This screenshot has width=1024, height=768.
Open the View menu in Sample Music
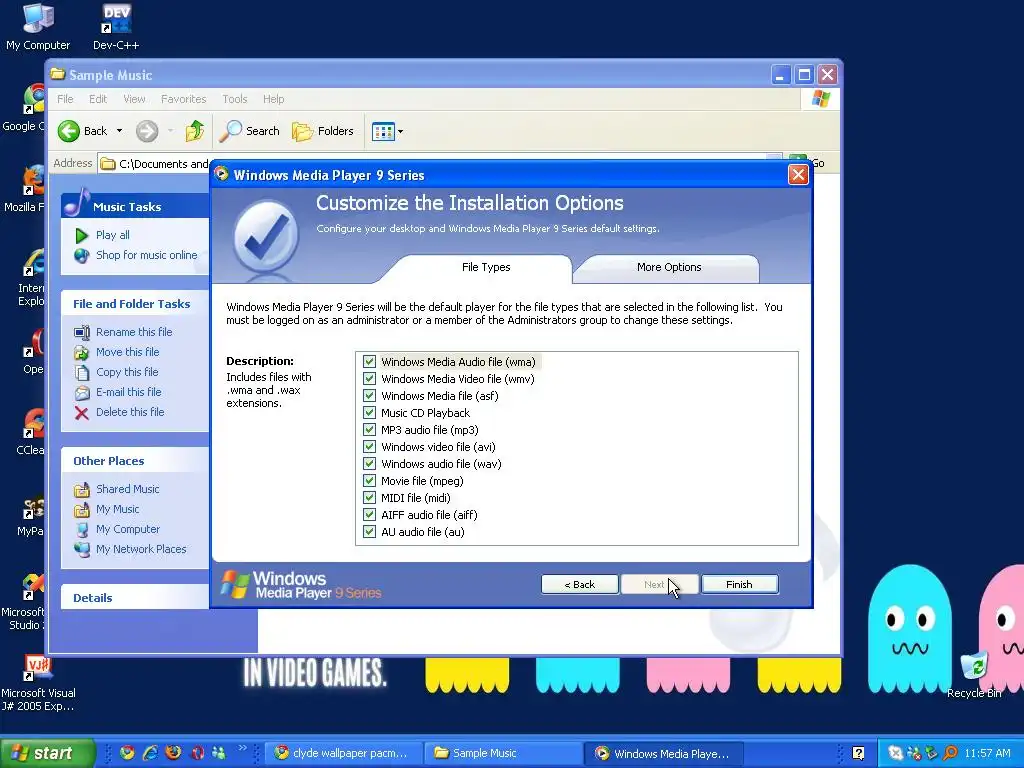pyautogui.click(x=135, y=99)
